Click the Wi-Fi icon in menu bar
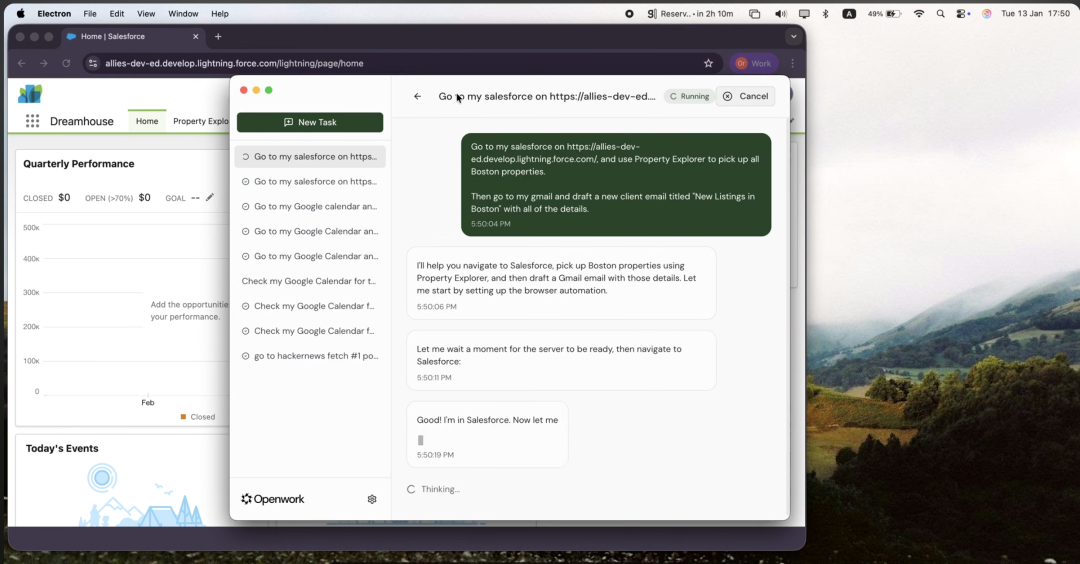 pos(919,14)
